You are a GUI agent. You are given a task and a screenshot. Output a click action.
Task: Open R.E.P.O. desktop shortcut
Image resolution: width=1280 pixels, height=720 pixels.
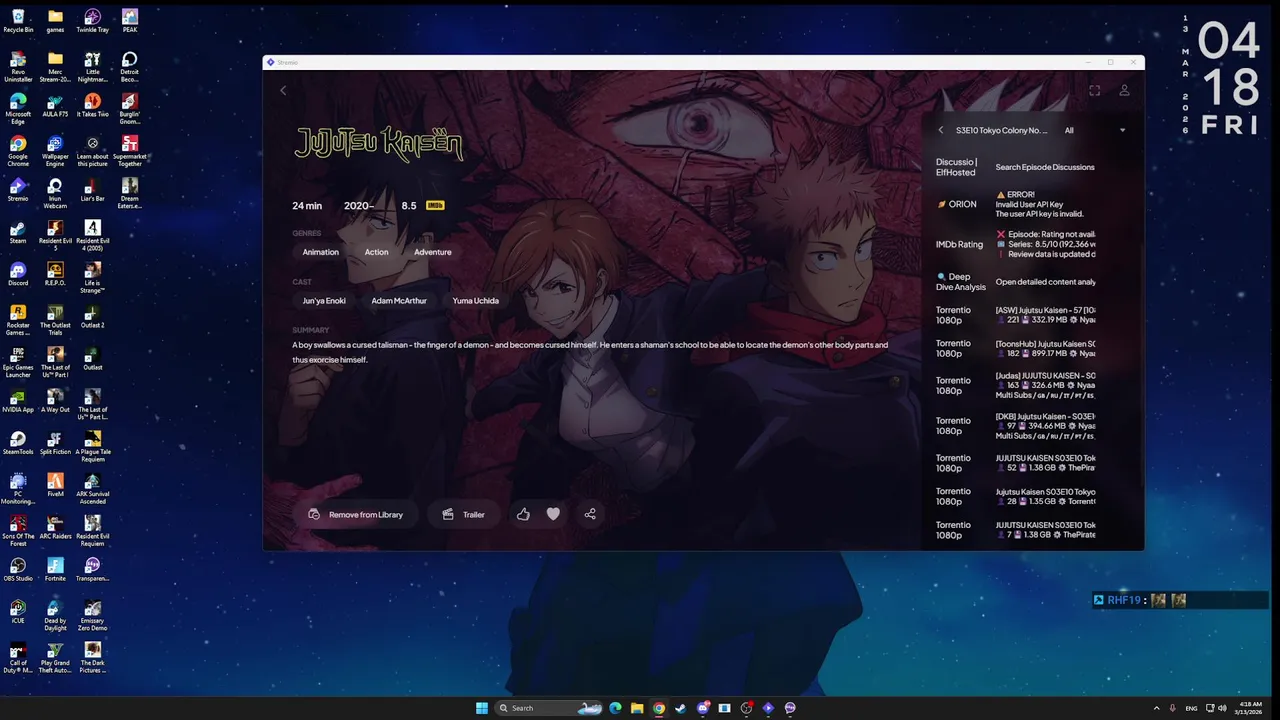pos(55,273)
